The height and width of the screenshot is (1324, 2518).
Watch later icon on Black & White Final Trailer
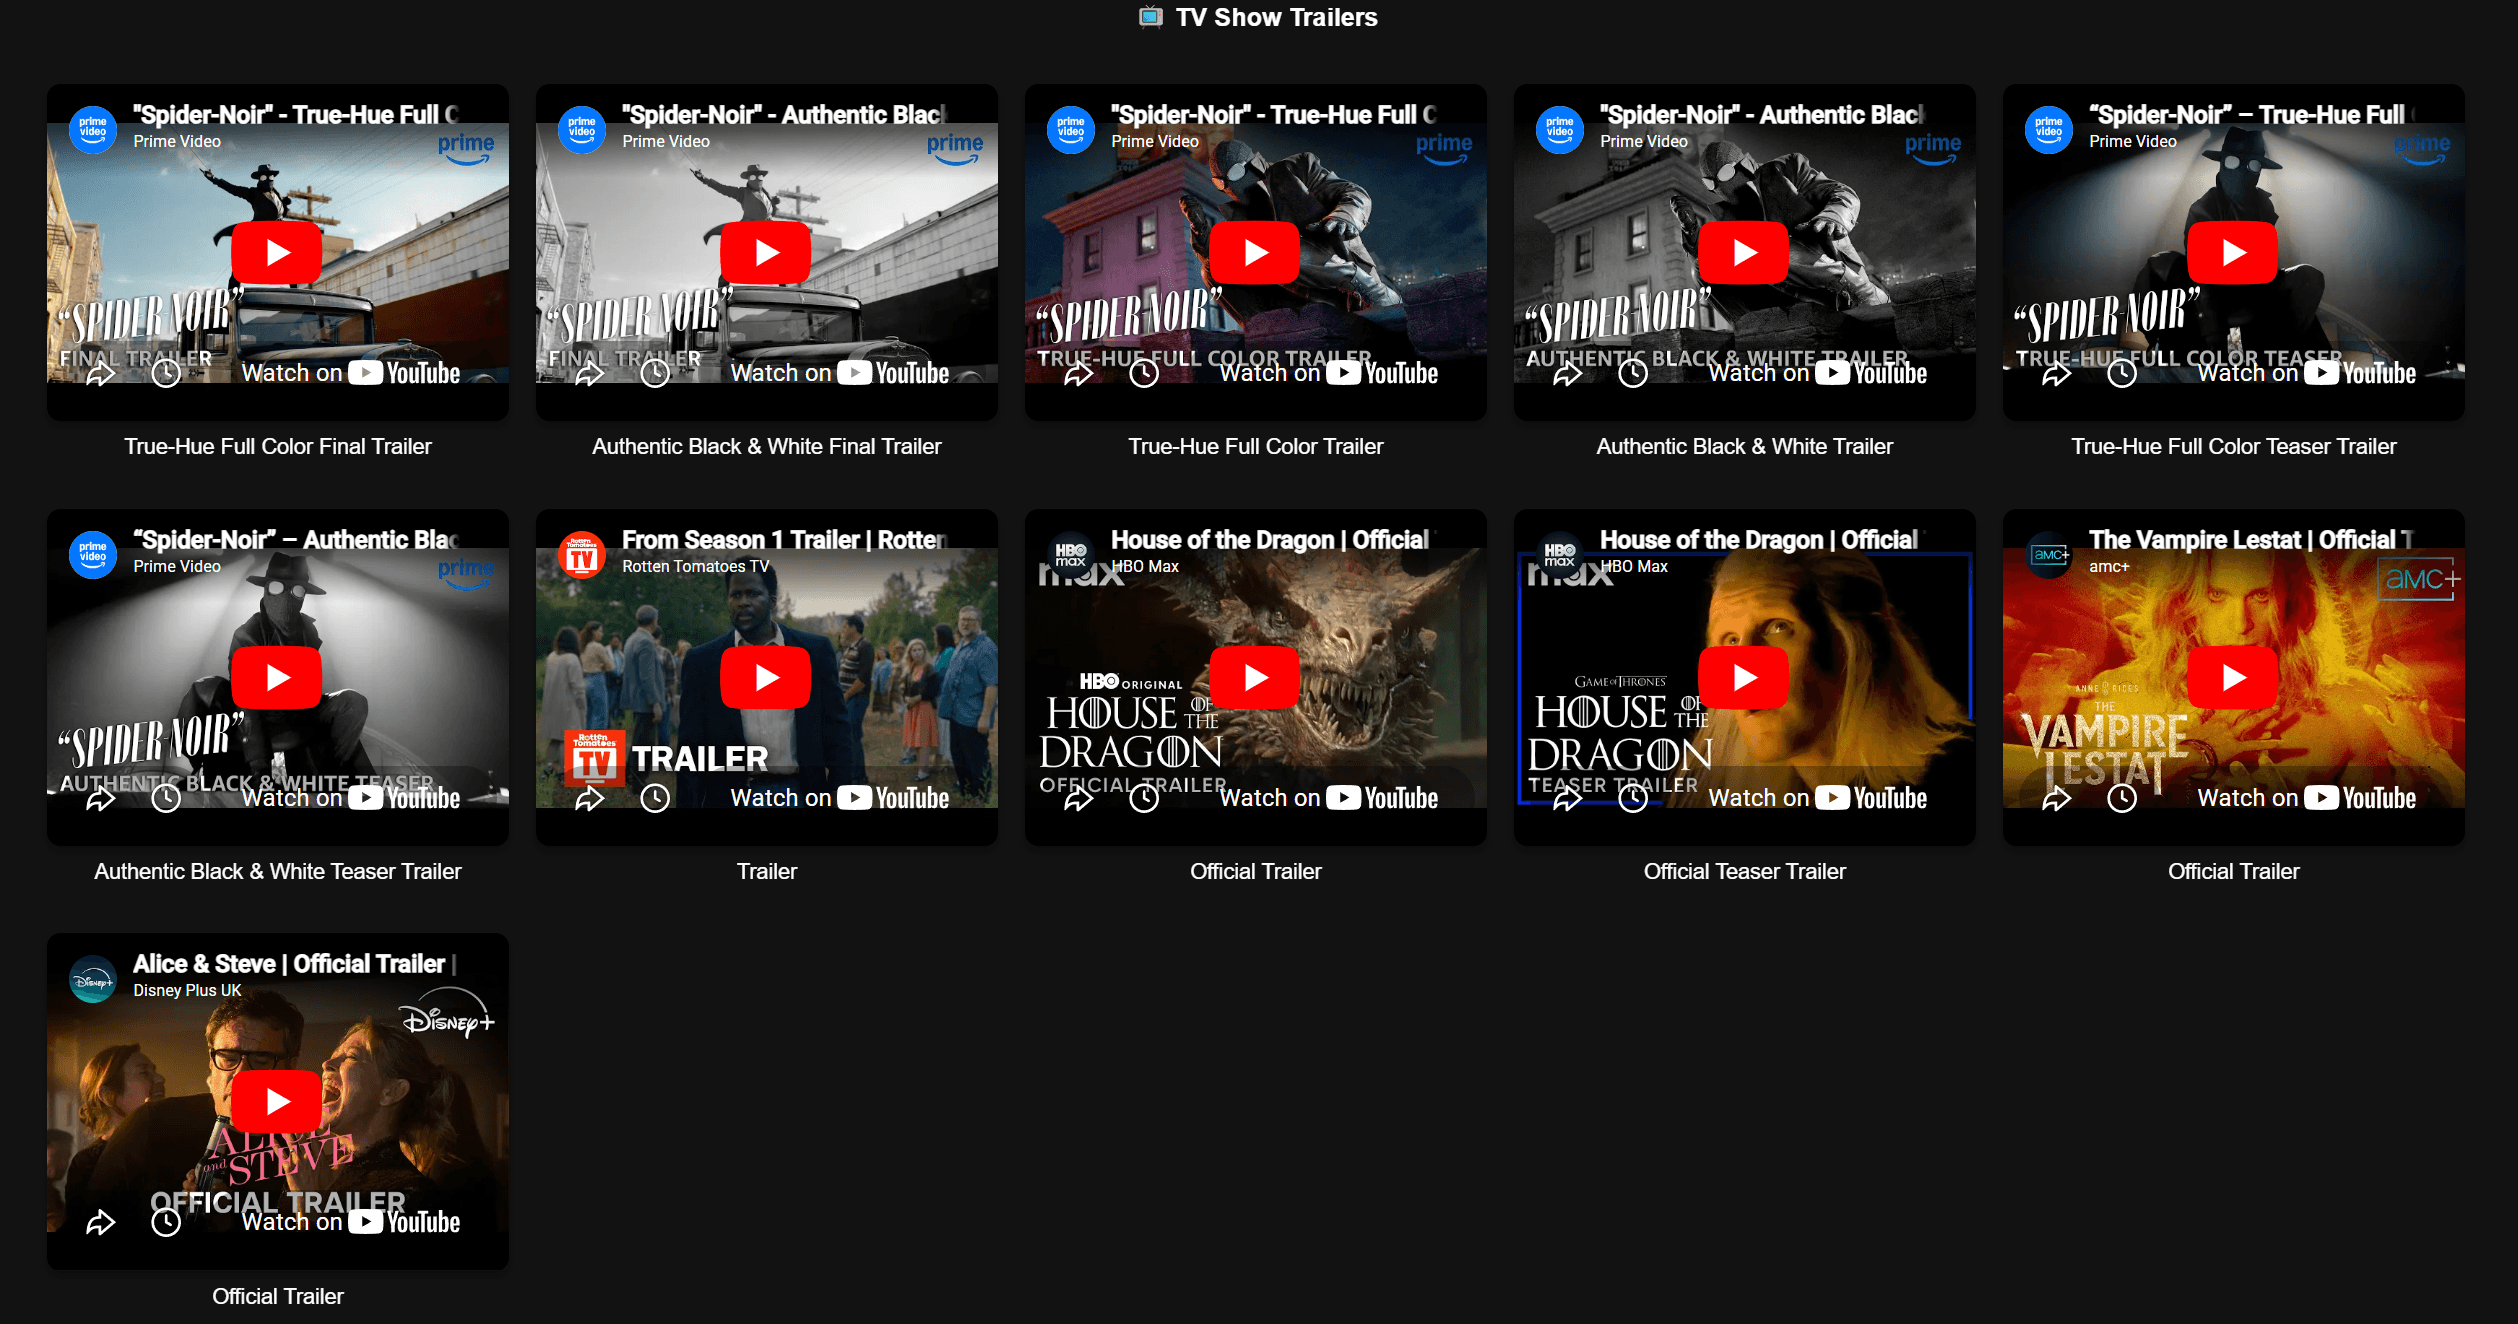tap(655, 374)
